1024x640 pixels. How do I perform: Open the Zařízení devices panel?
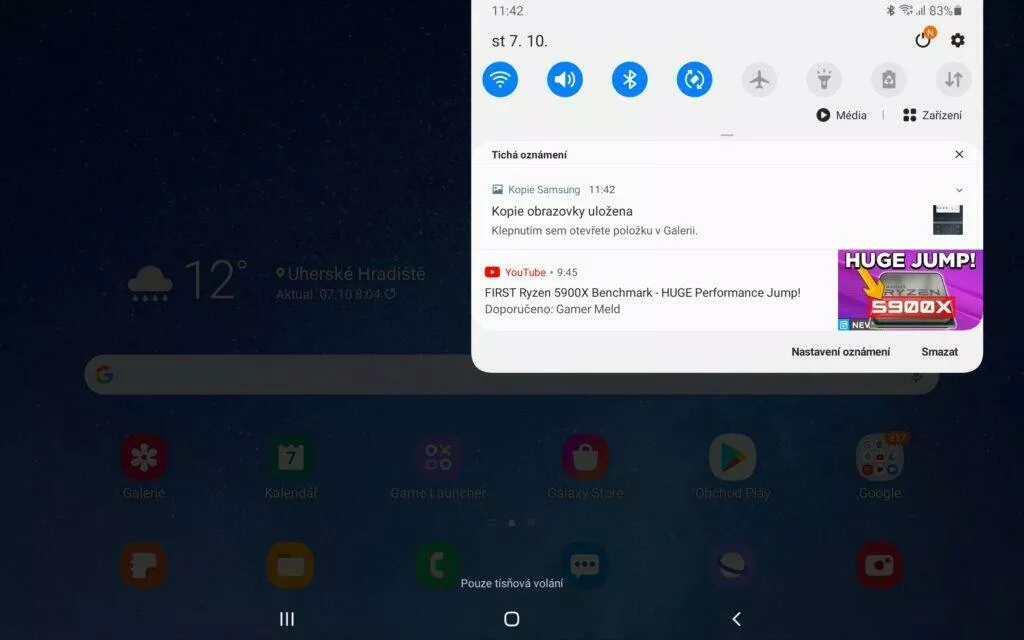[x=932, y=115]
